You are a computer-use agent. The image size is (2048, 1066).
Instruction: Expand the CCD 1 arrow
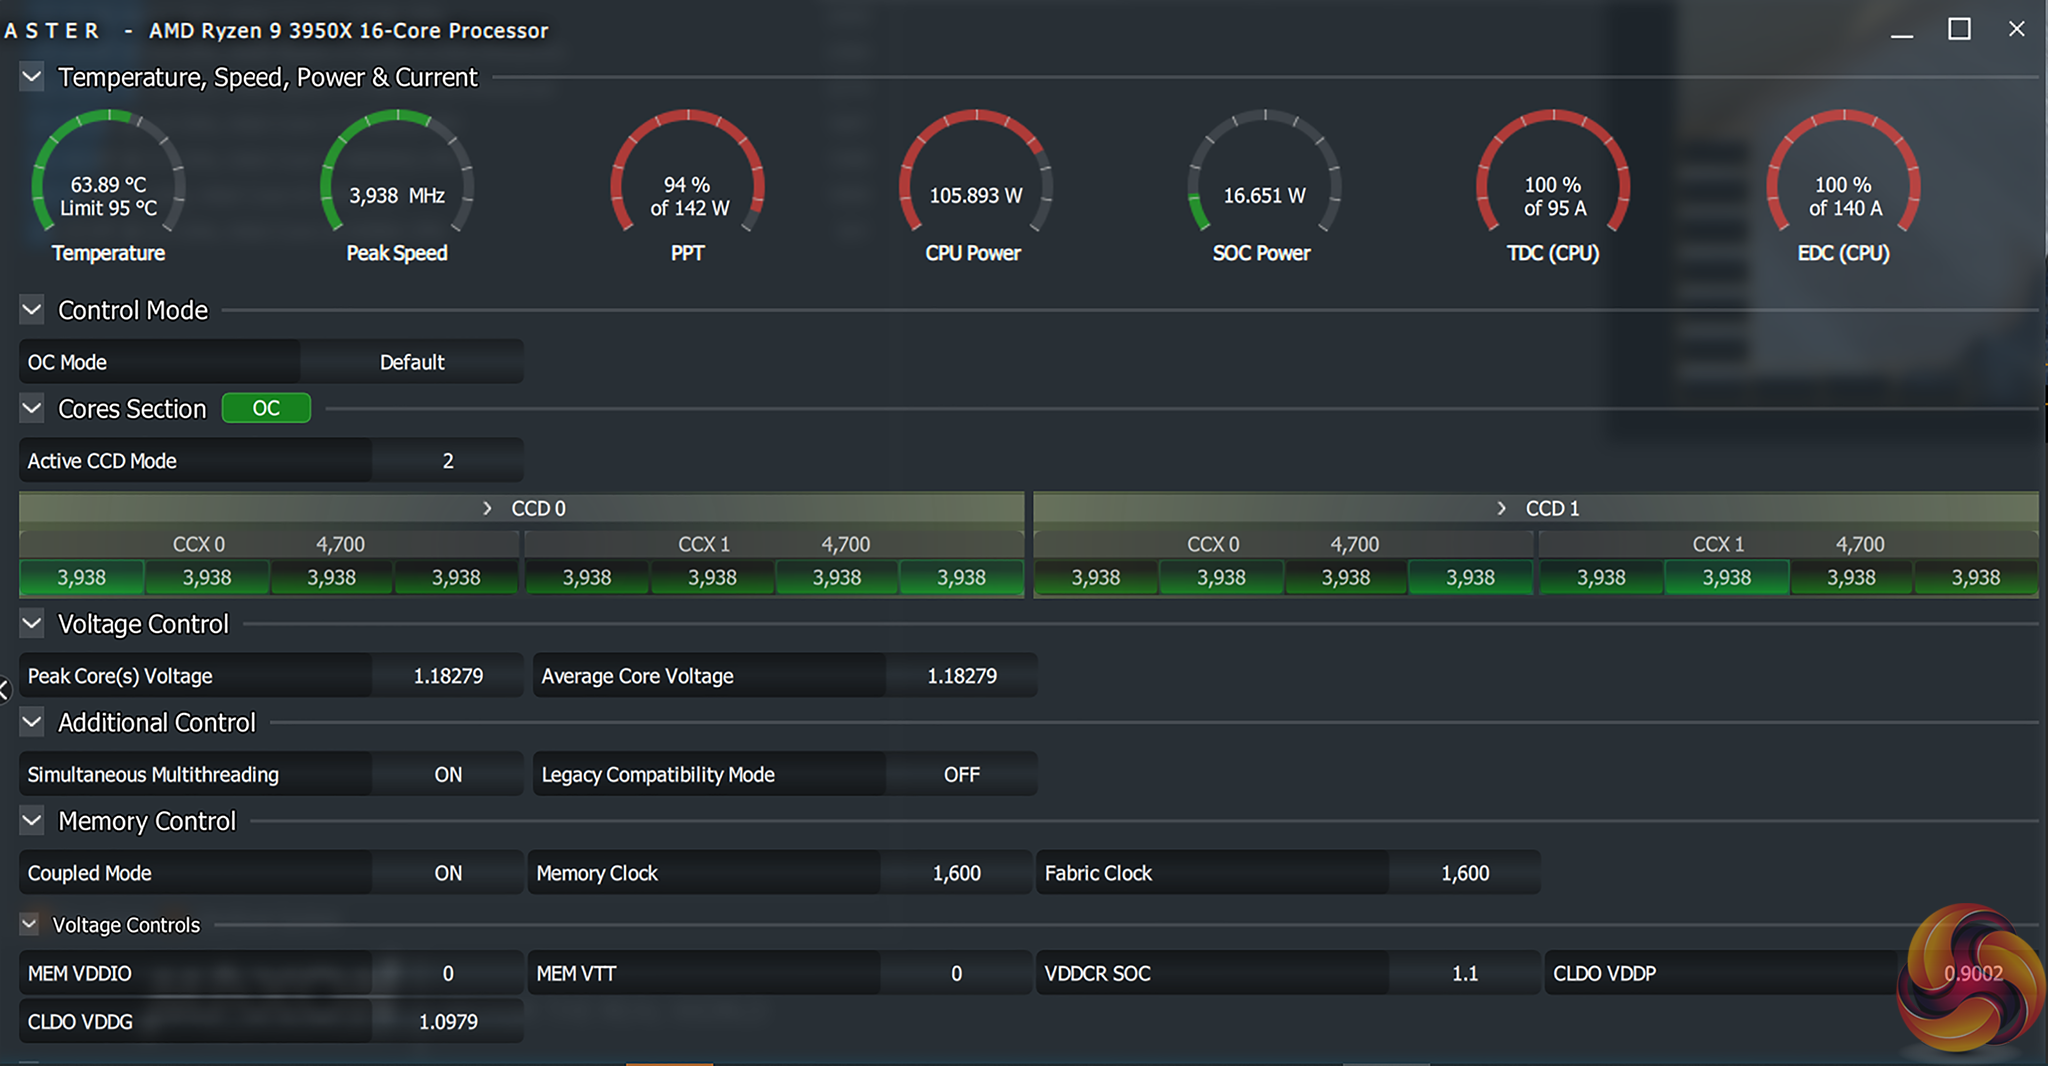click(x=1502, y=509)
